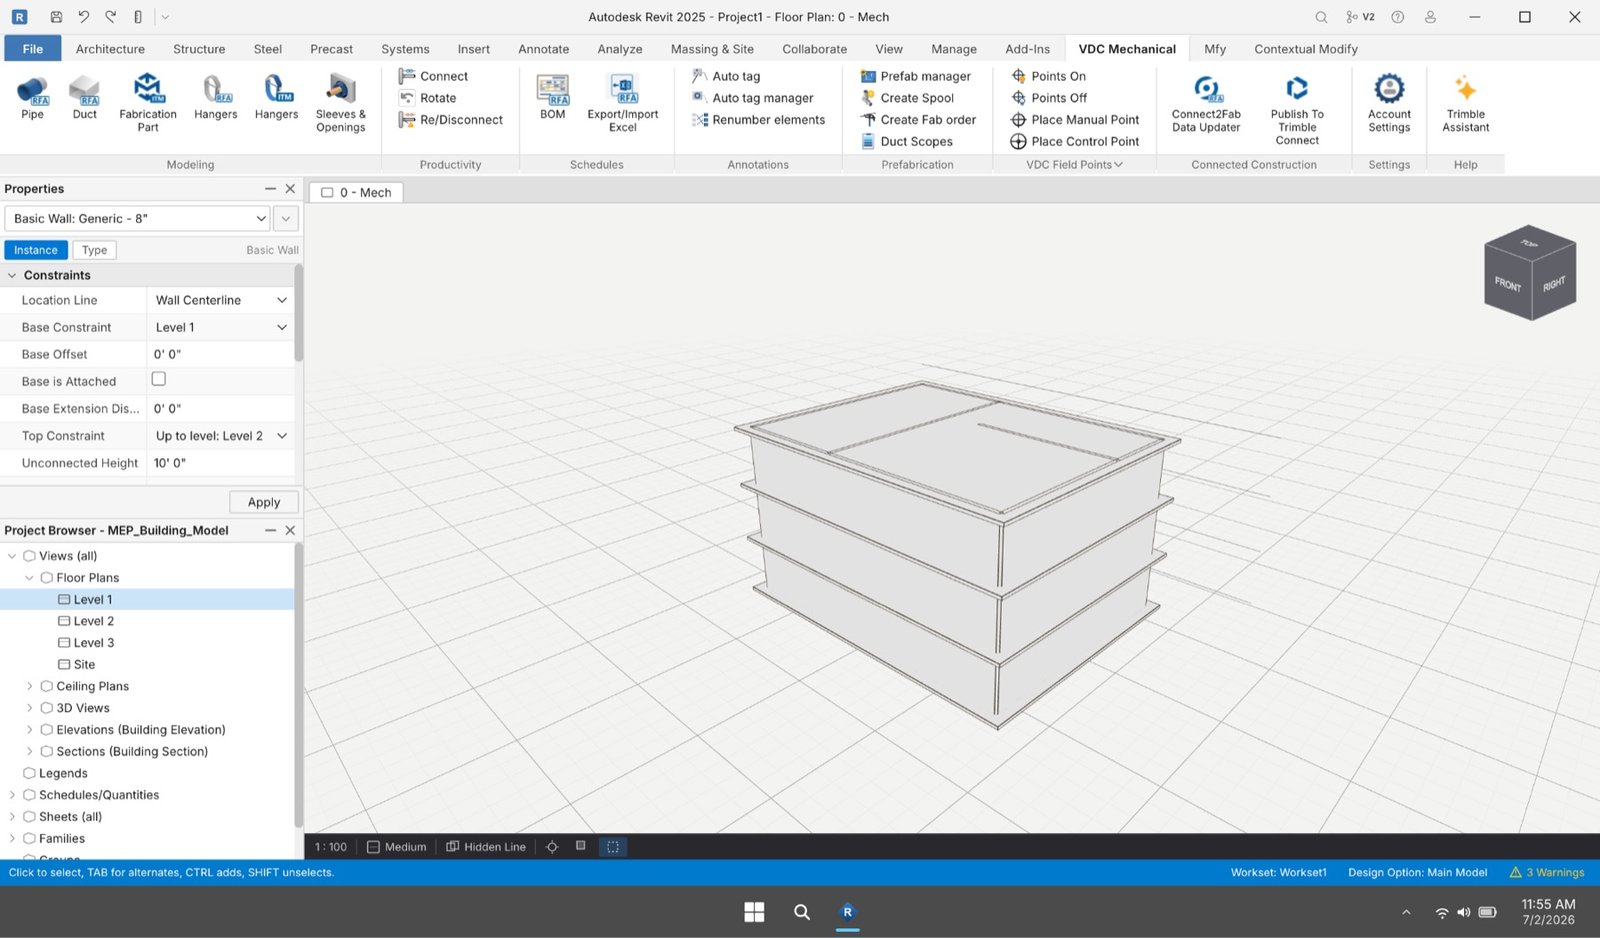Select Place Manual Point
The image size is (1600, 938).
[x=1075, y=120]
